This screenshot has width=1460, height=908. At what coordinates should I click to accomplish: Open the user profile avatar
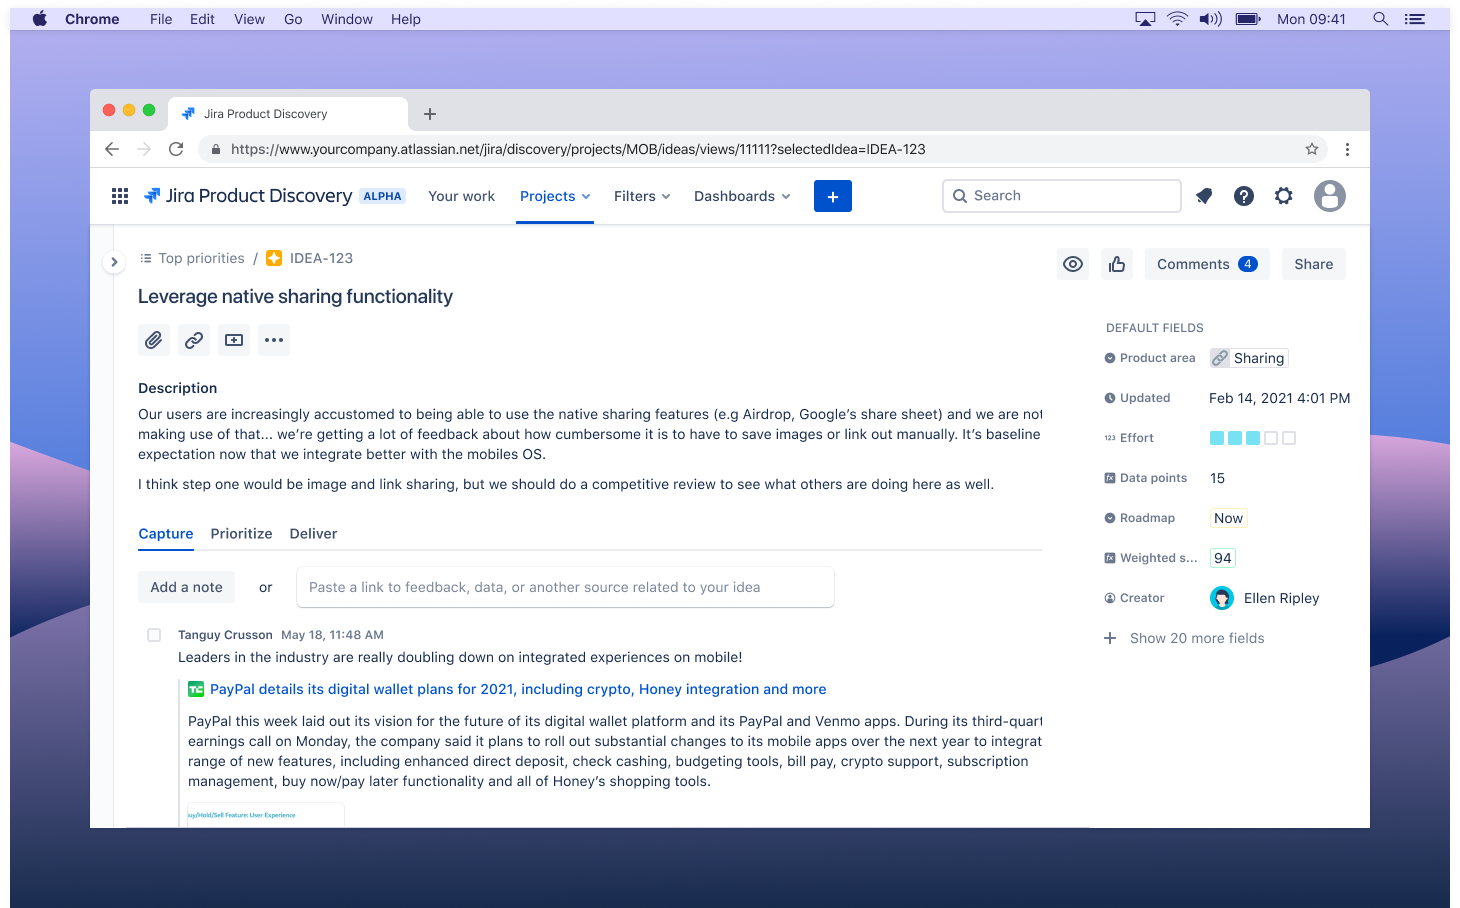pyautogui.click(x=1330, y=196)
